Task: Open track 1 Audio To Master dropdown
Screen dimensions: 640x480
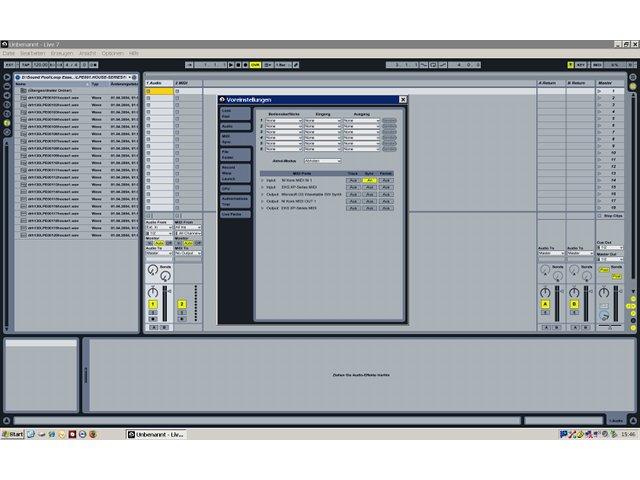Action: tap(159, 253)
